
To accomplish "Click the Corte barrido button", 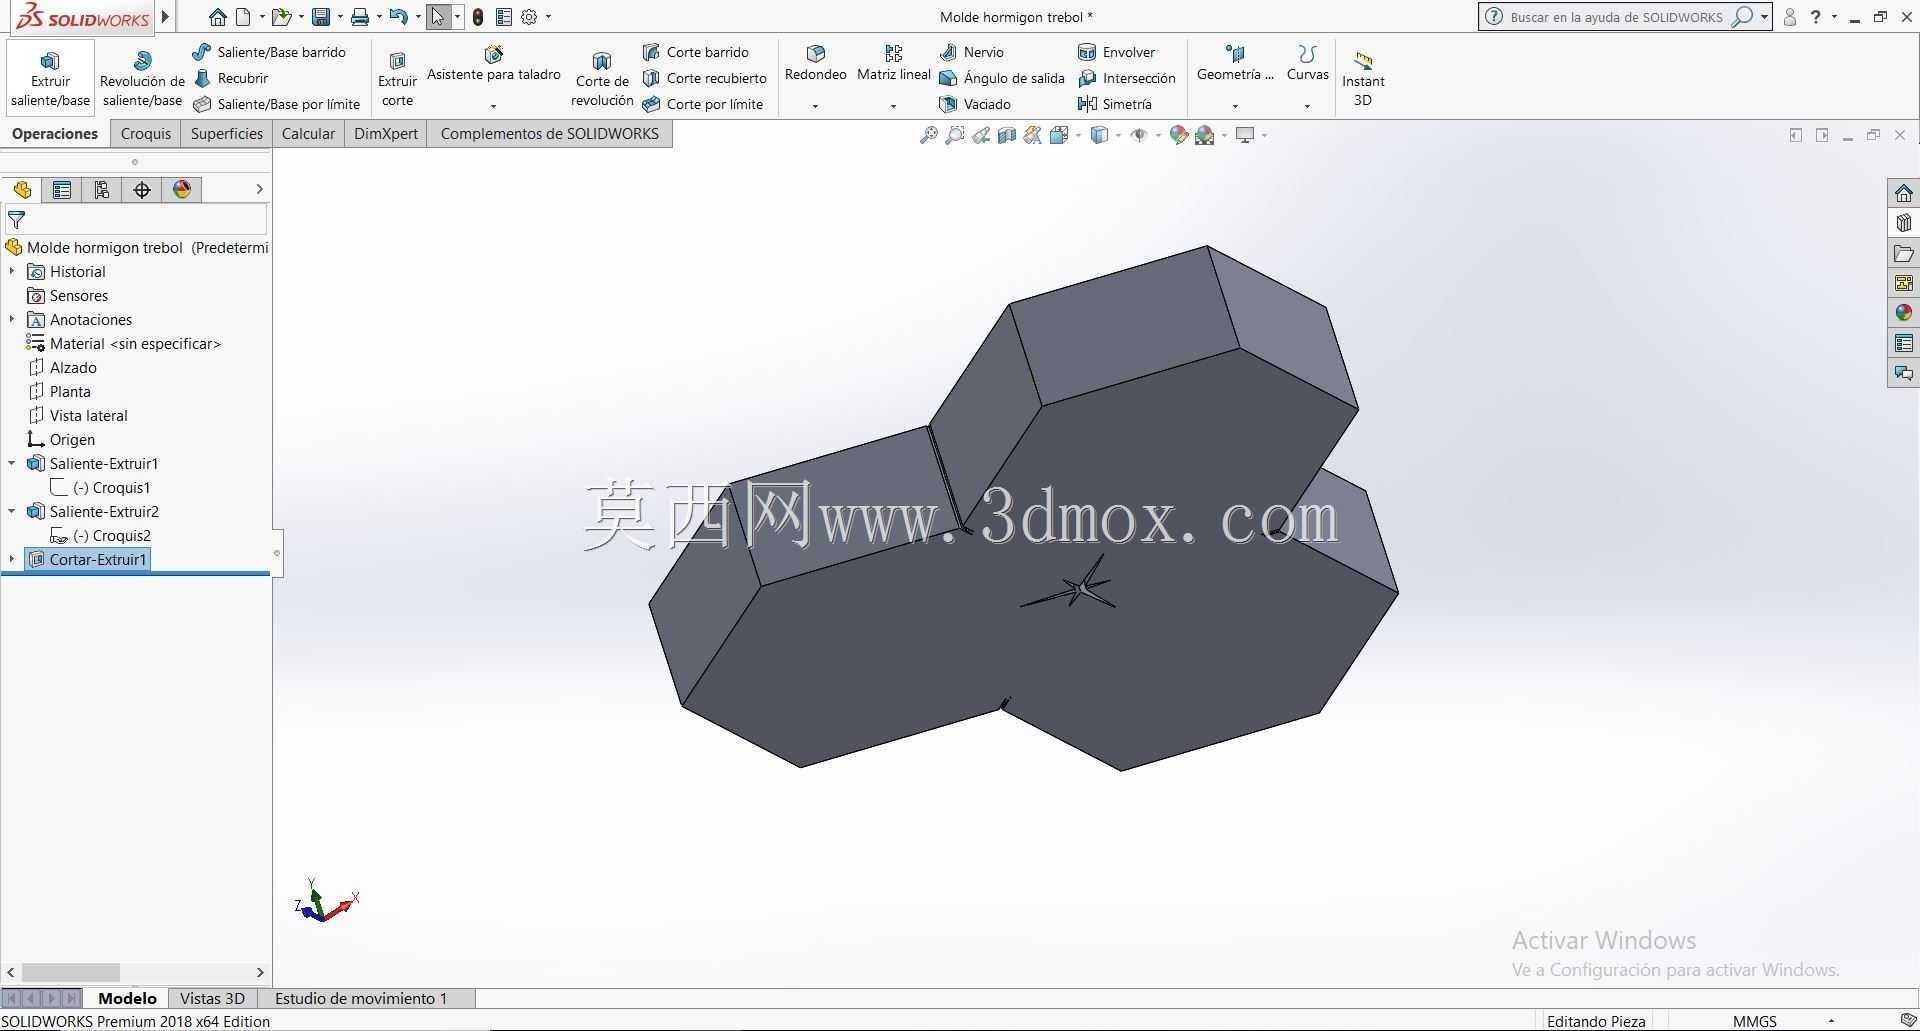I will [x=696, y=52].
